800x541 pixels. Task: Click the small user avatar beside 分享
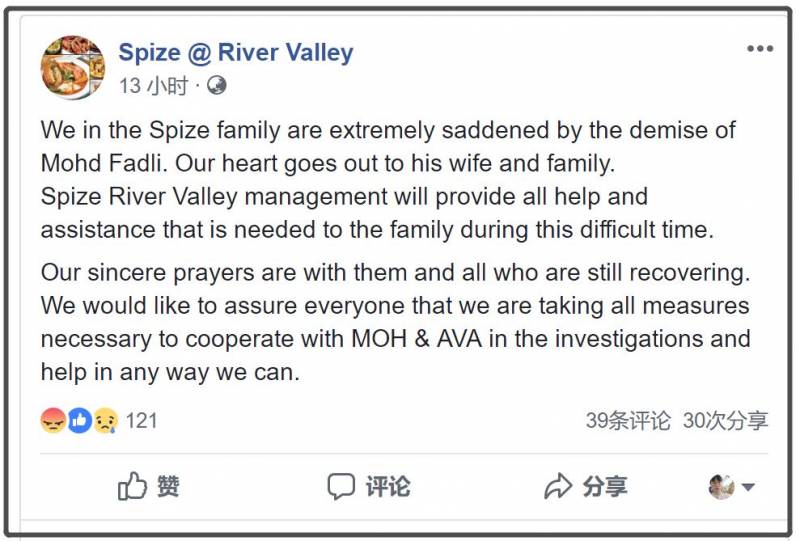click(721, 487)
